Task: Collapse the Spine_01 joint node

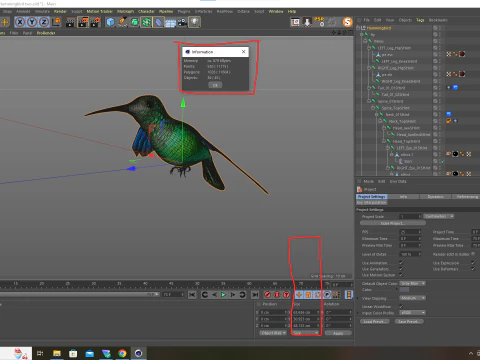Action: 369,101
